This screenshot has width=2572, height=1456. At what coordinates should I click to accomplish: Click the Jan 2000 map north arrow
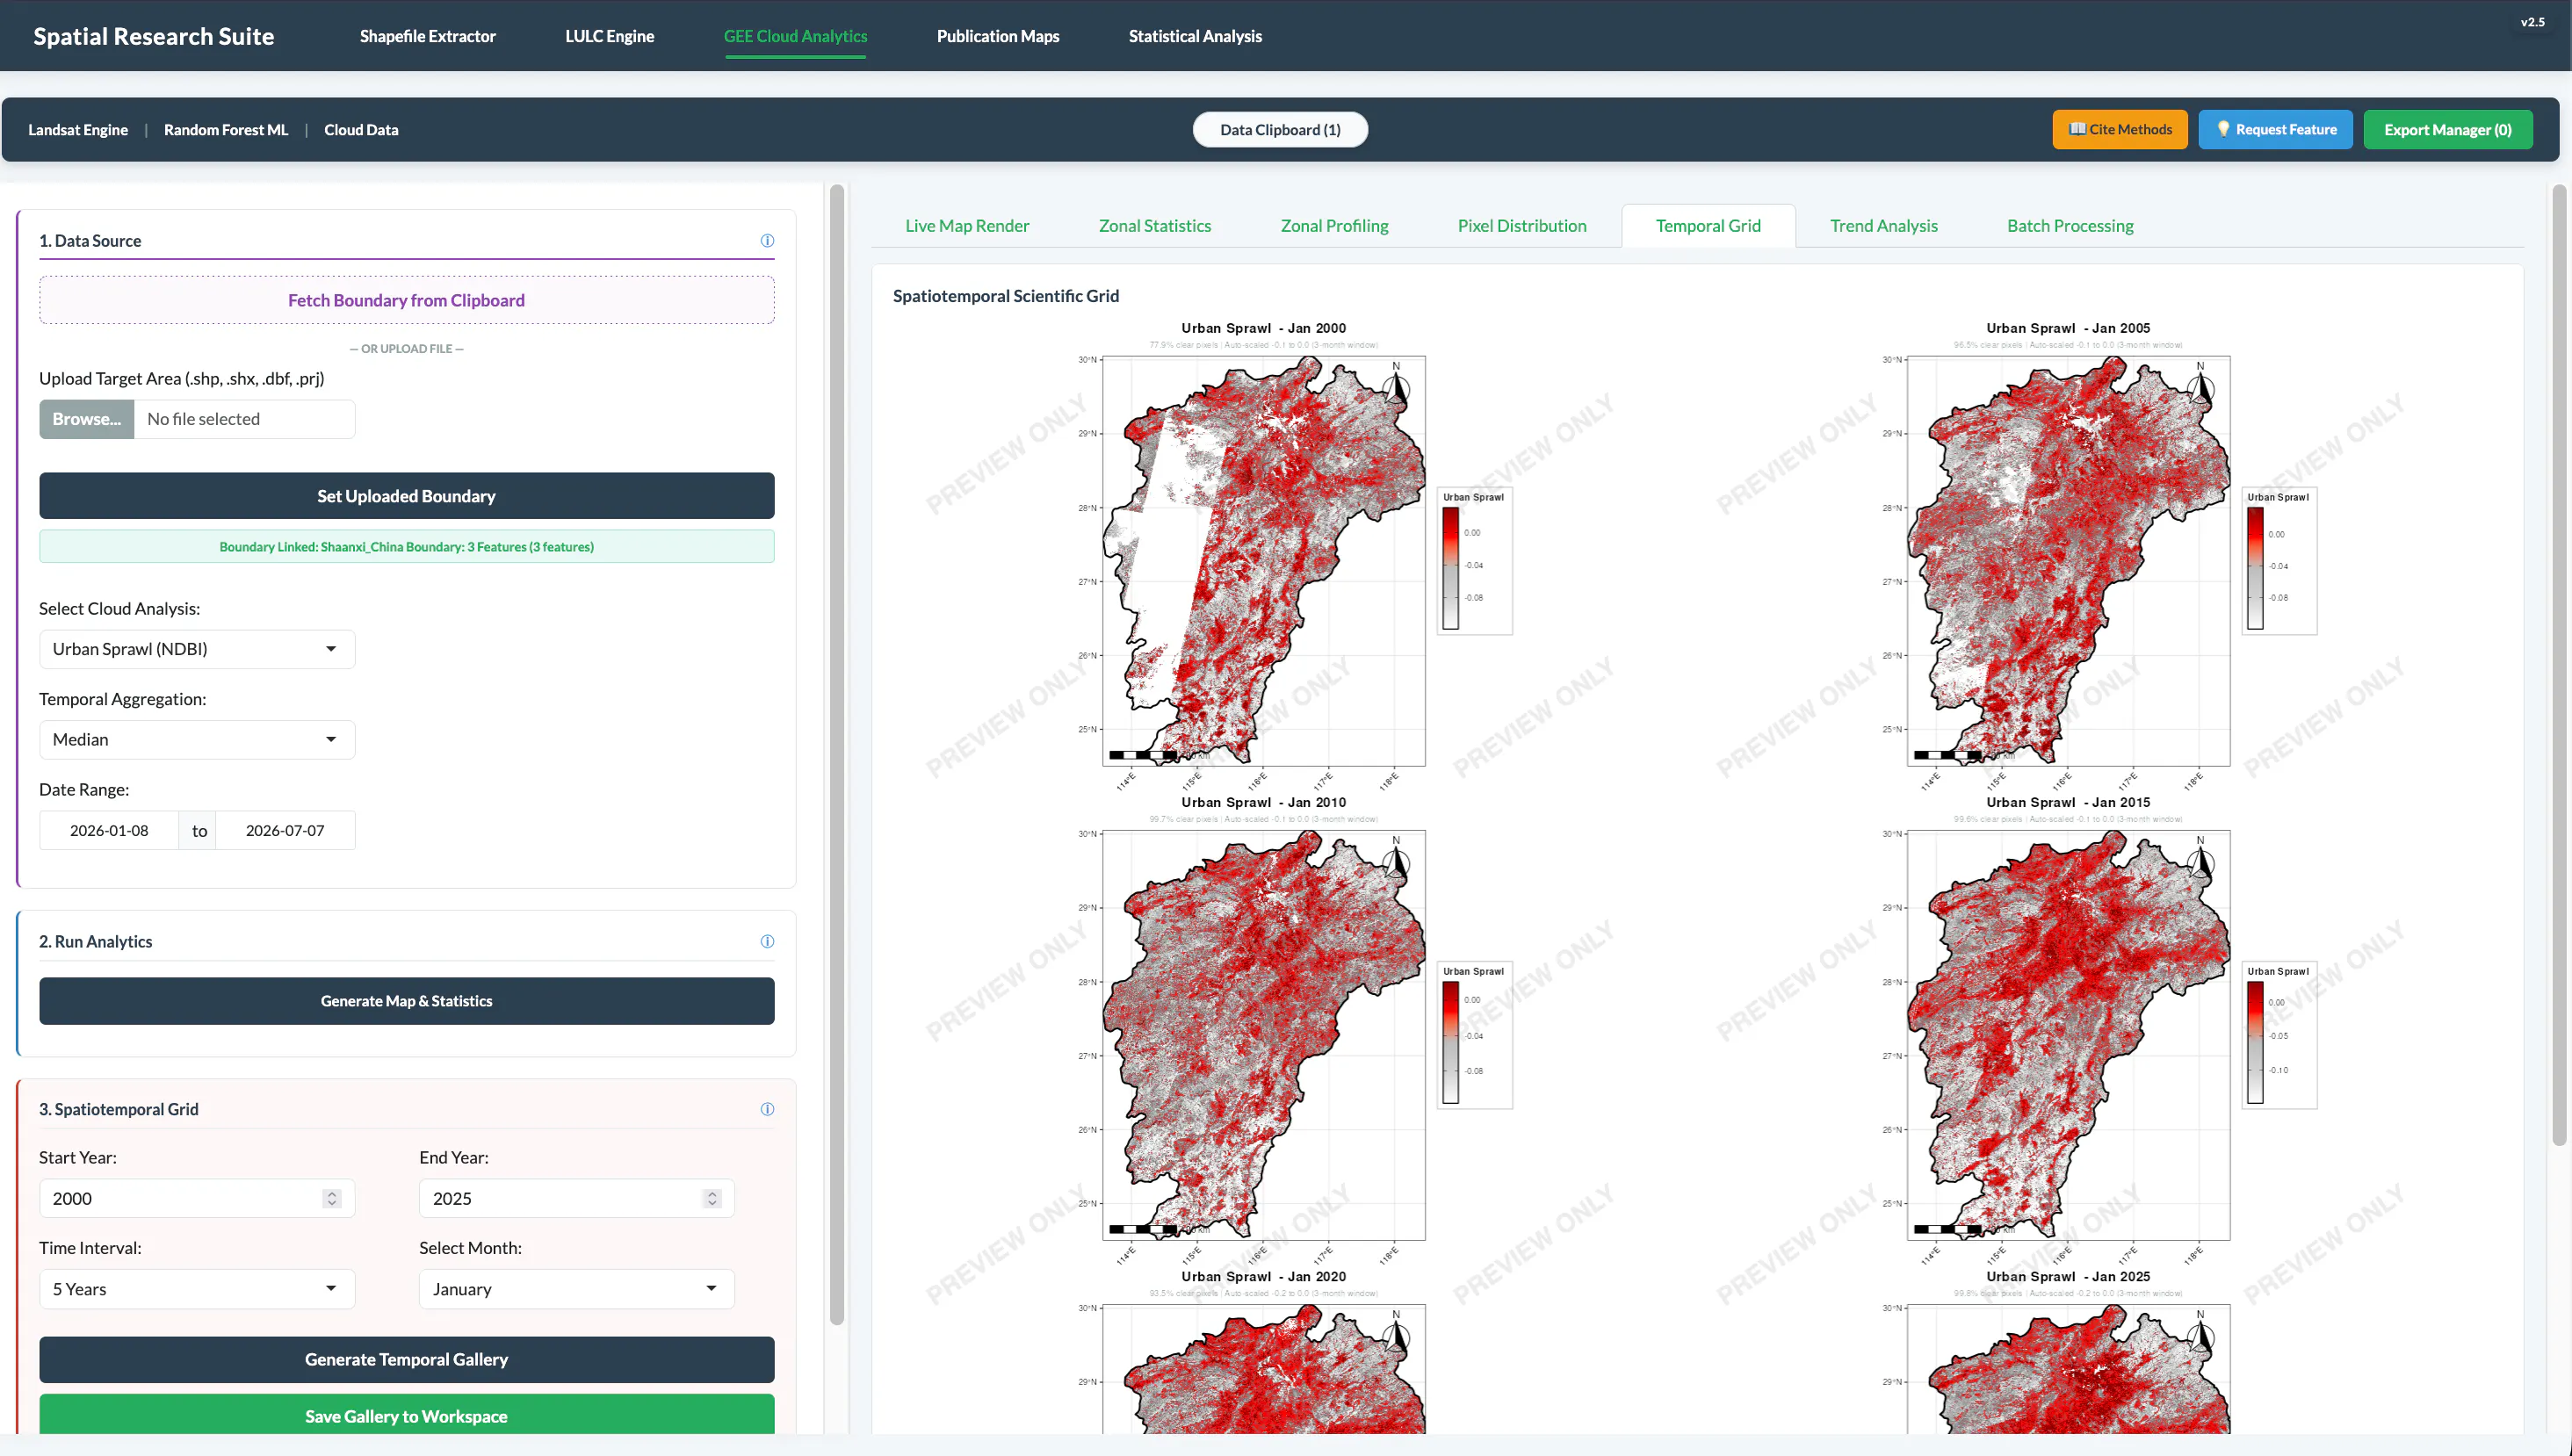pyautogui.click(x=1397, y=384)
